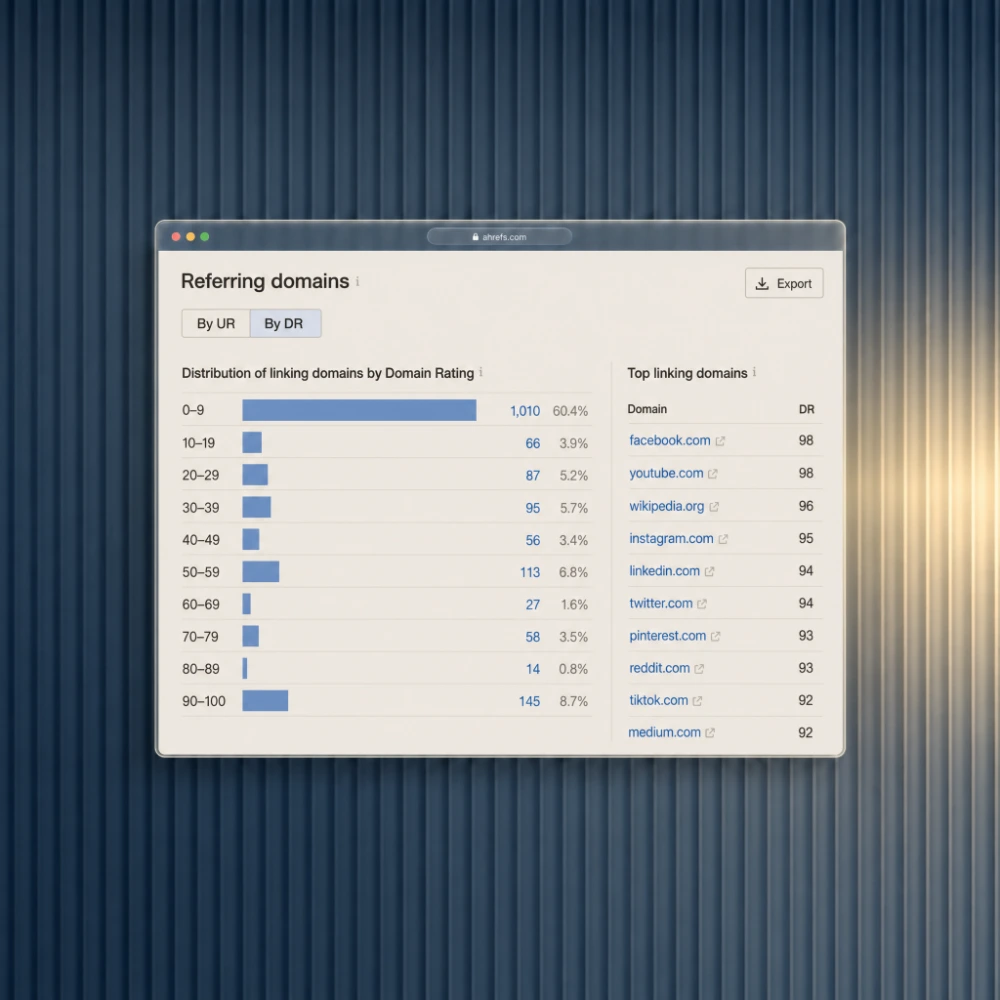
Task: Minimize the window with yellow button
Action: (x=190, y=237)
